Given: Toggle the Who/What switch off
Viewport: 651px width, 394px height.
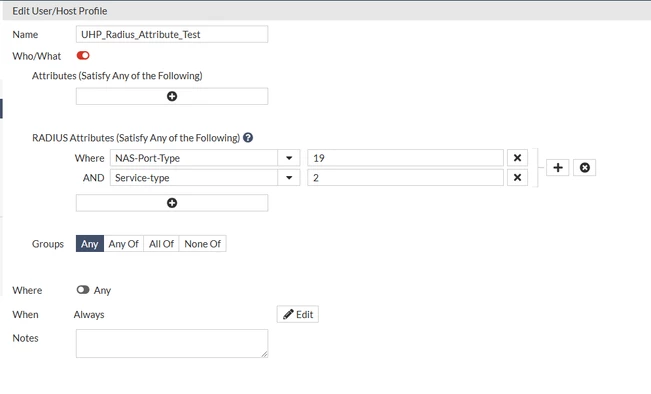Looking at the screenshot, I should tap(83, 56).
